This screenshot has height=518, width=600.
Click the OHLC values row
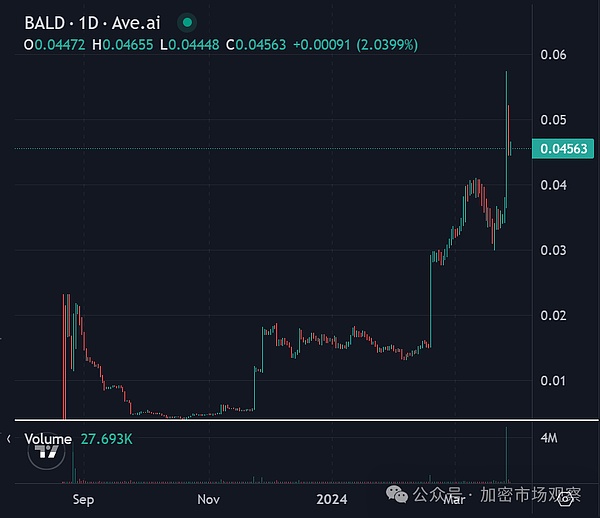pos(220,44)
